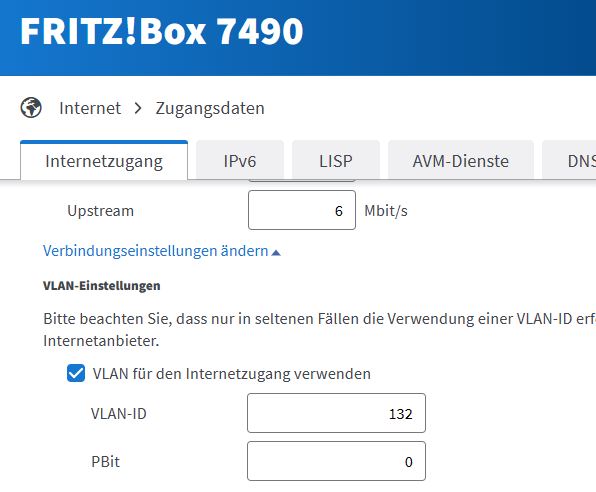Open the DNS tab at right edge

click(x=569, y=161)
